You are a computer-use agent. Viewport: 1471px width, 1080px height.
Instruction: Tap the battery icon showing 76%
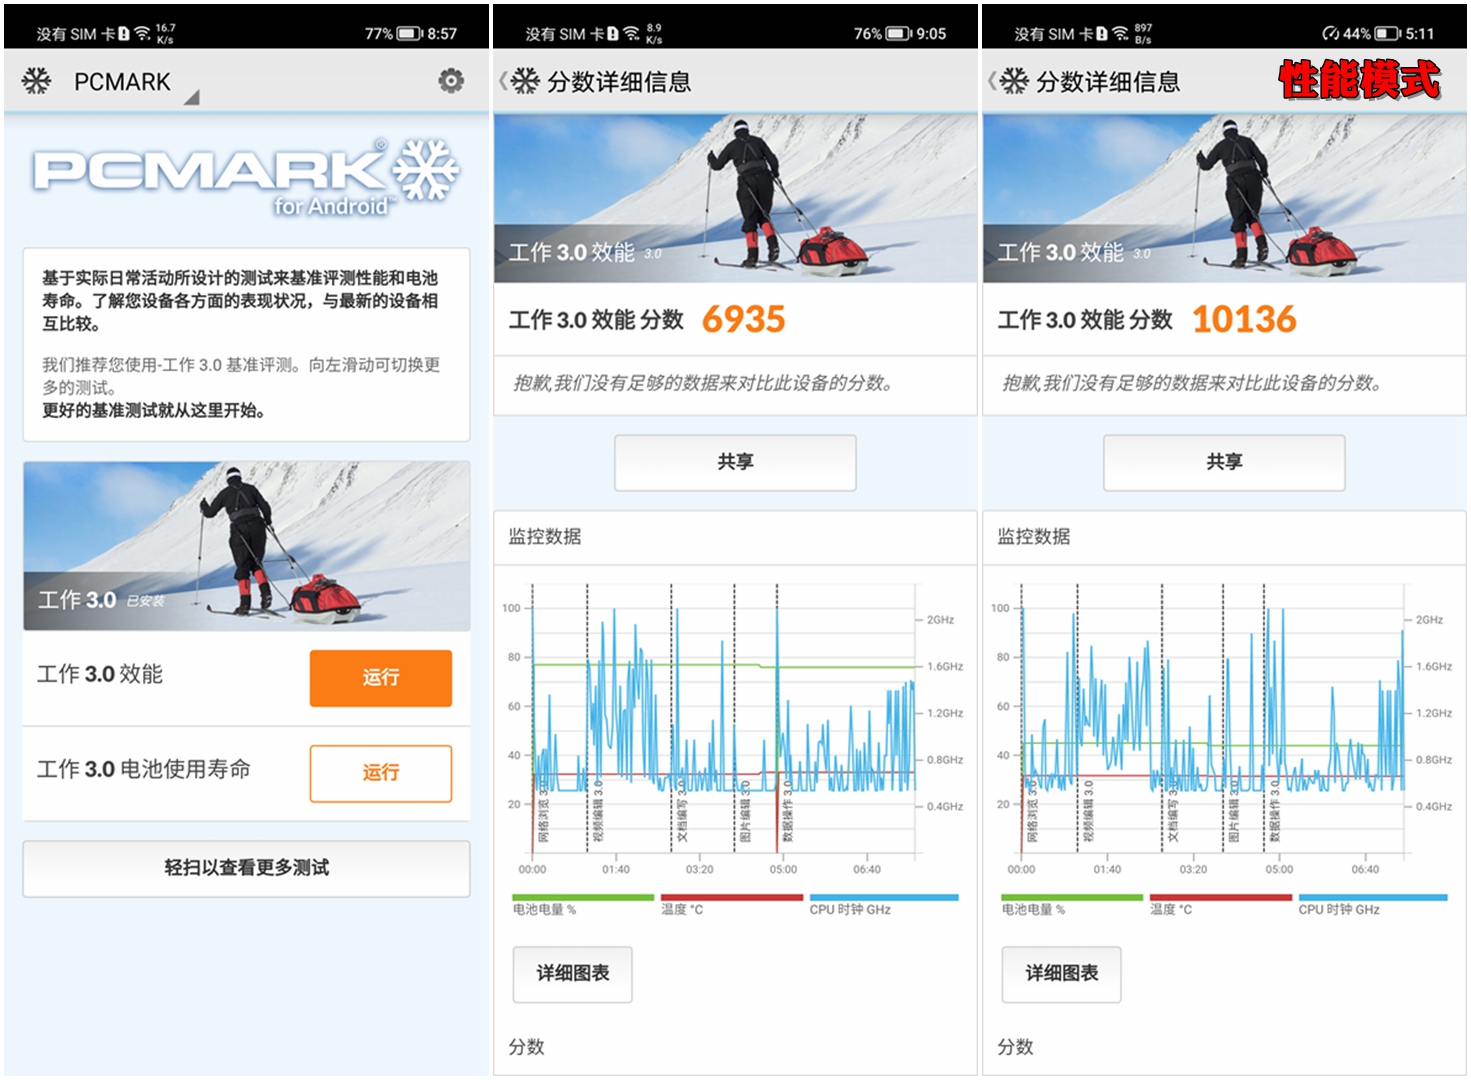pos(899,33)
